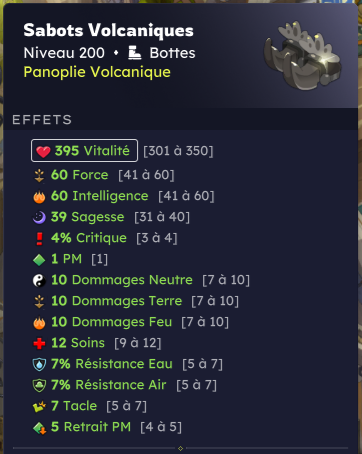The image size is (362, 454).
Task: Click the red heart Vitalité icon
Action: [x=43, y=151]
